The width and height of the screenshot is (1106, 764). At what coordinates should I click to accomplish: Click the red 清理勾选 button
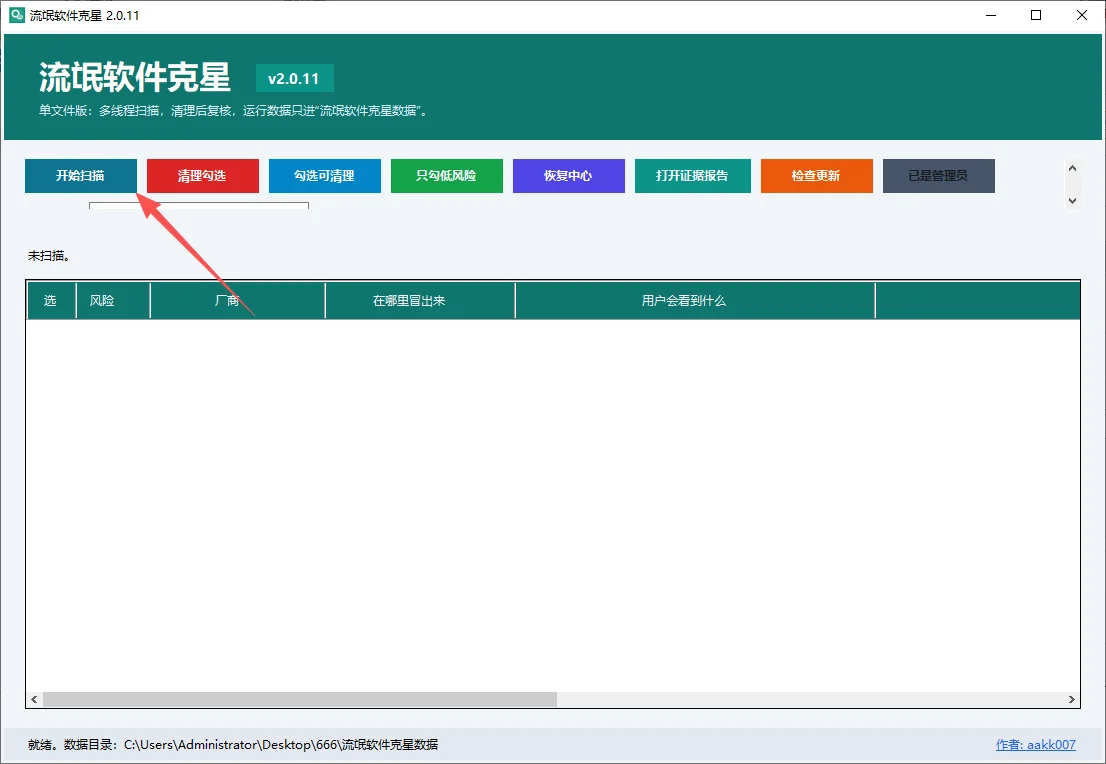[x=202, y=176]
